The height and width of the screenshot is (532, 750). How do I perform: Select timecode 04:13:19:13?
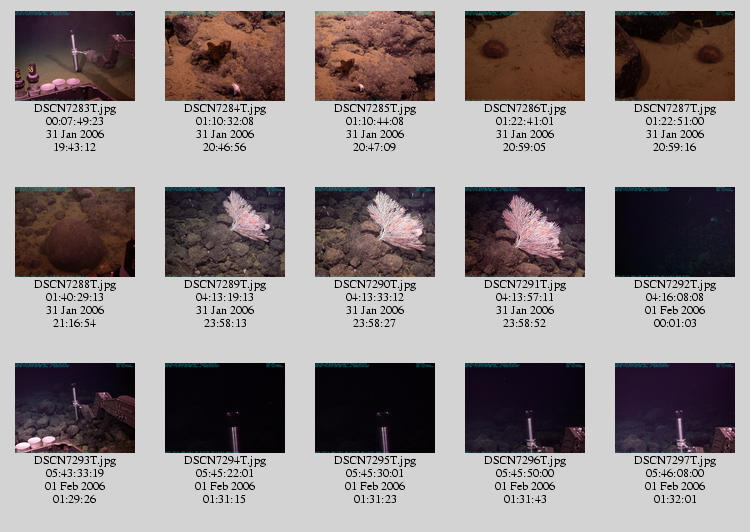tap(225, 297)
